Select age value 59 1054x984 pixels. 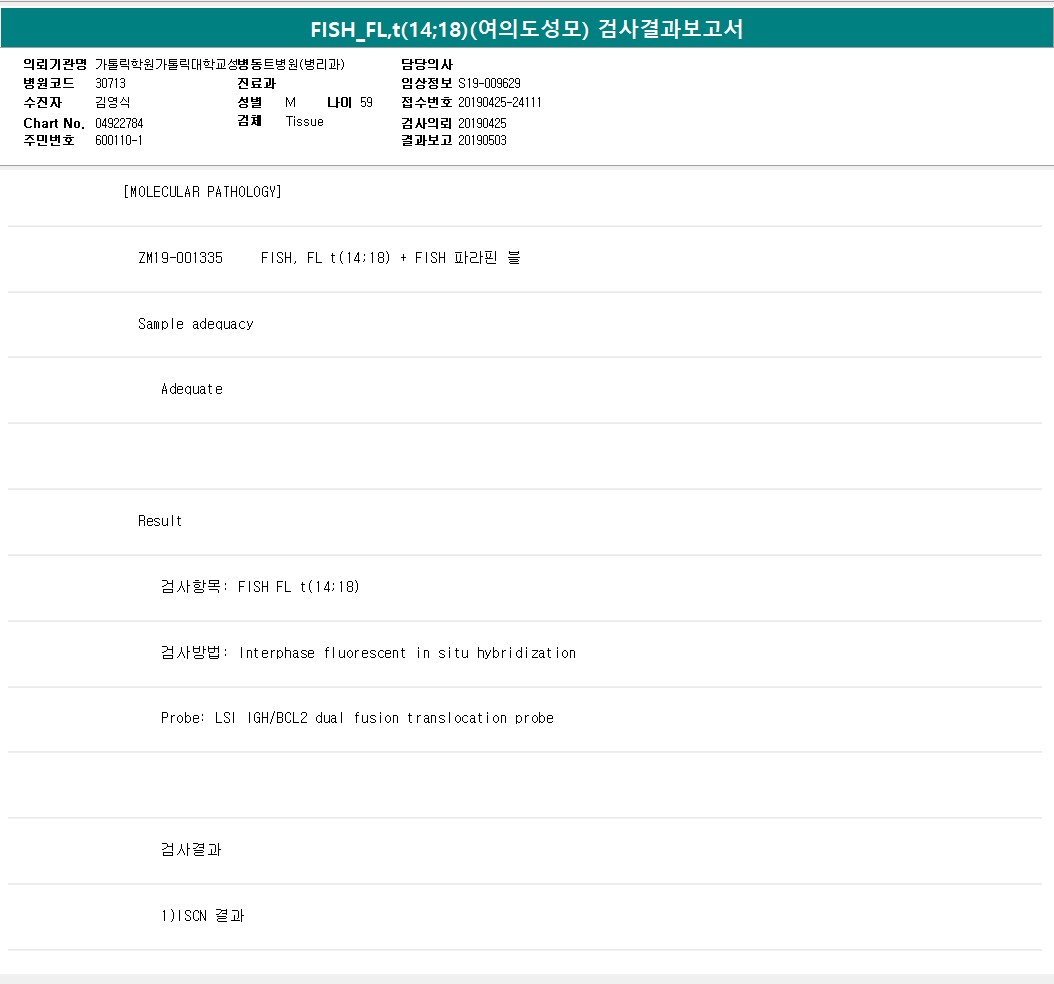click(x=366, y=102)
